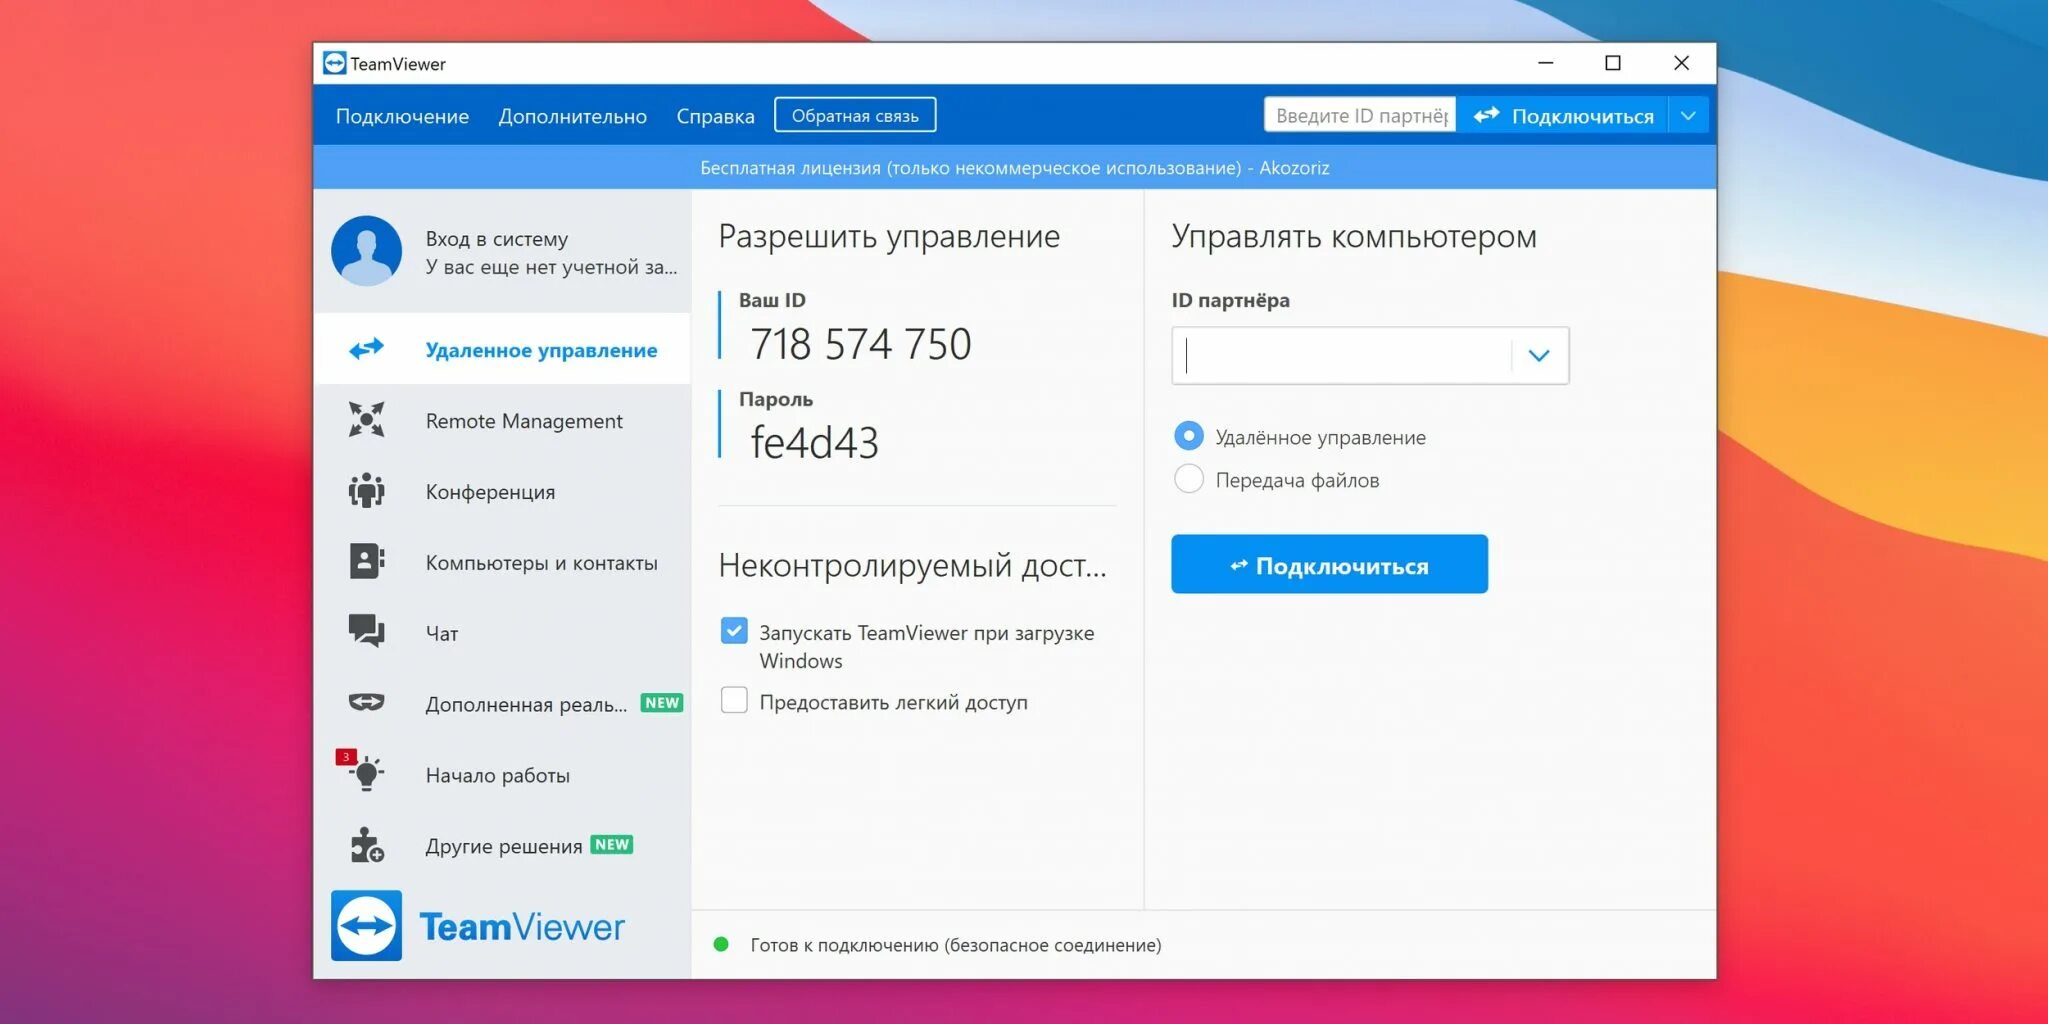Screen dimensions: 2048x1024
Task: Click the NEW badge next to Дополненная реальность
Action: 662,703
